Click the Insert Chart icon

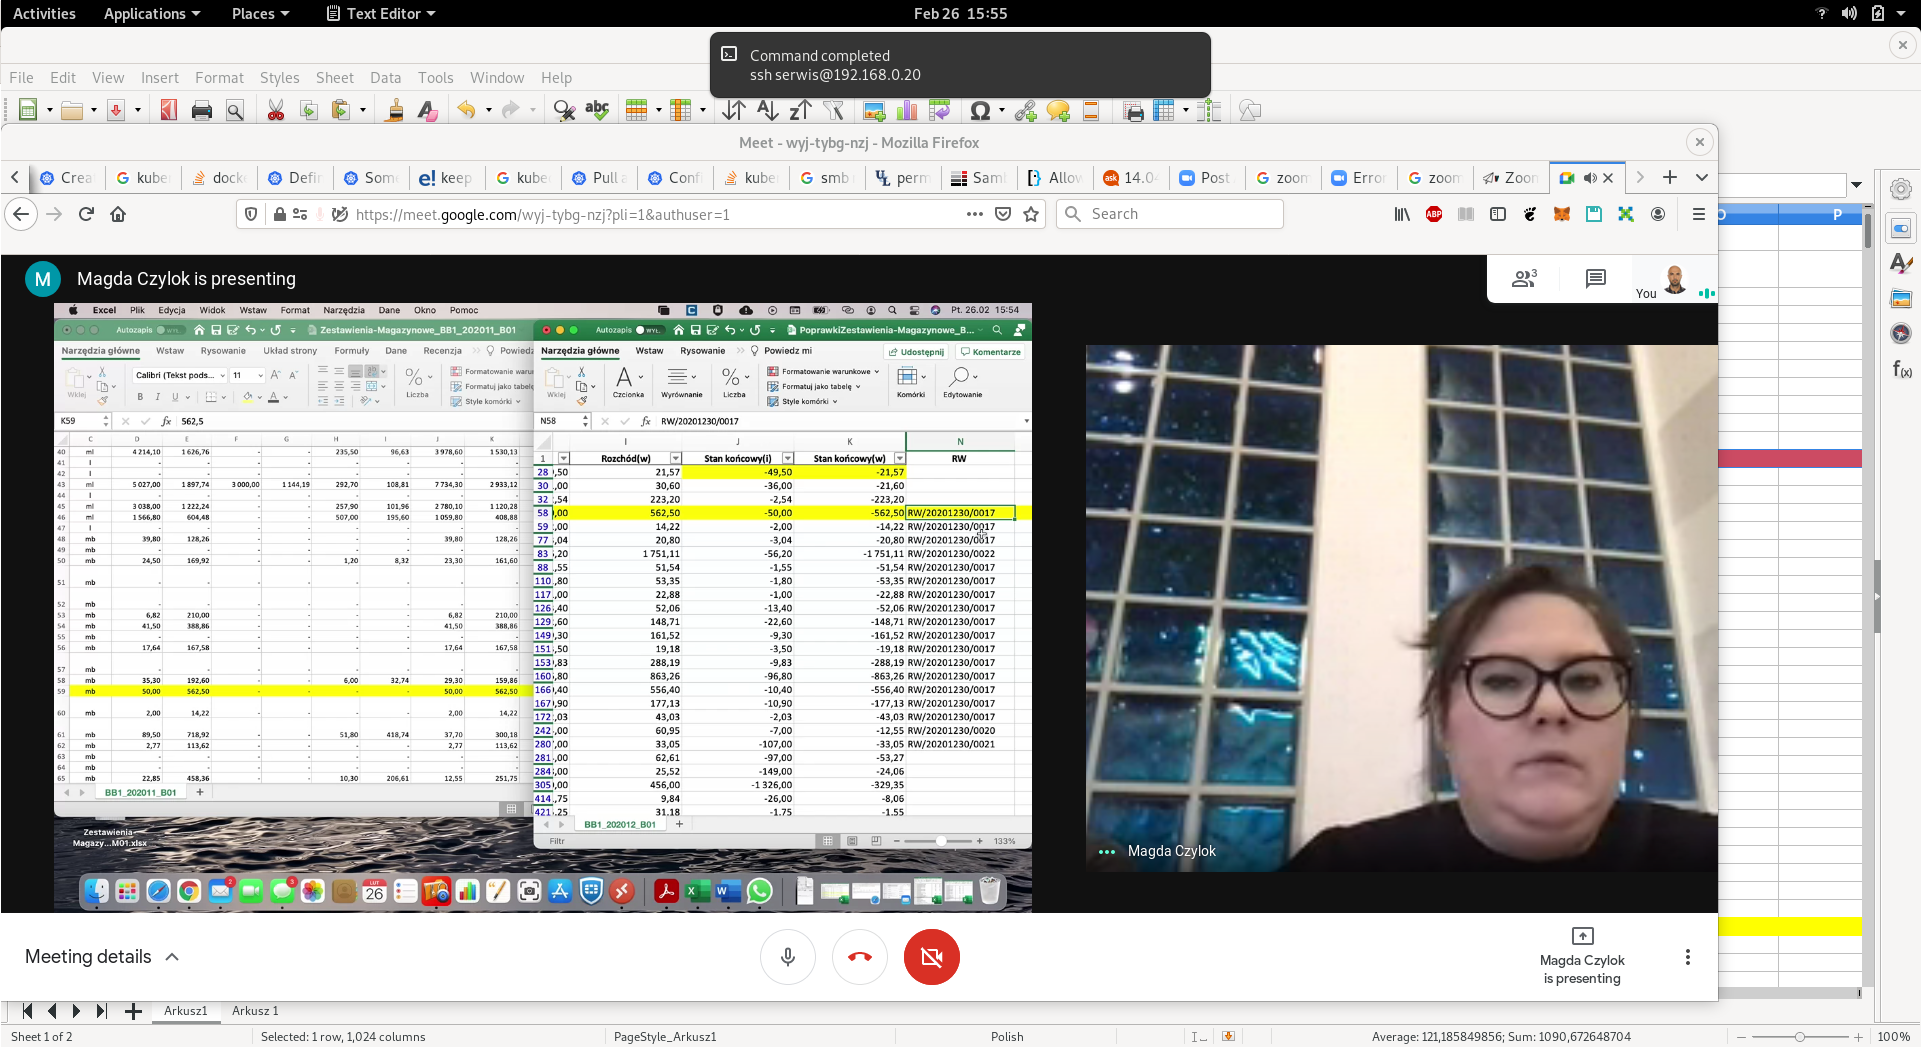pos(907,111)
